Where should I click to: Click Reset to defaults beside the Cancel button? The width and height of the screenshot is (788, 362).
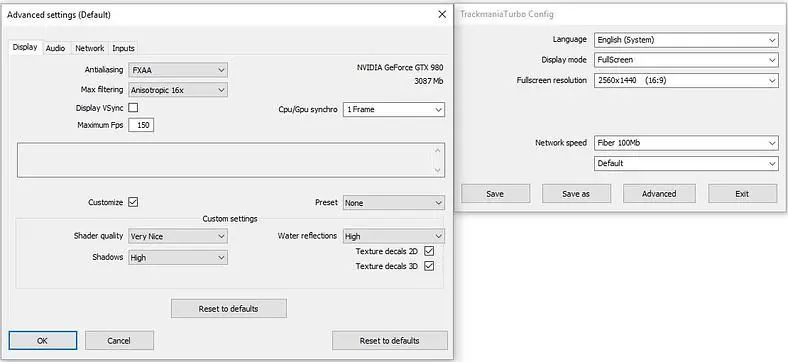(x=389, y=340)
